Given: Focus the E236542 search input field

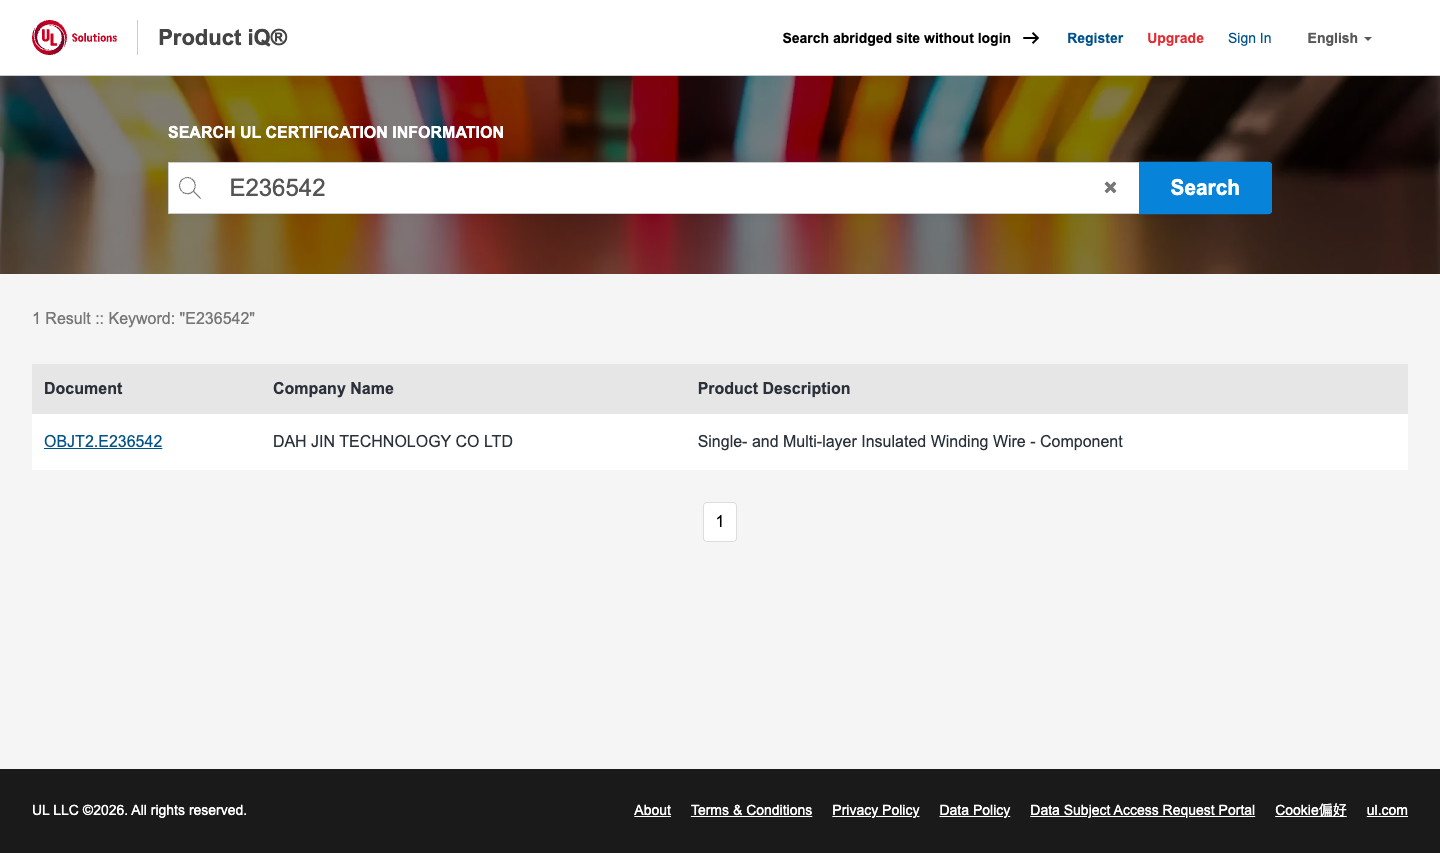Looking at the screenshot, I should 654,188.
